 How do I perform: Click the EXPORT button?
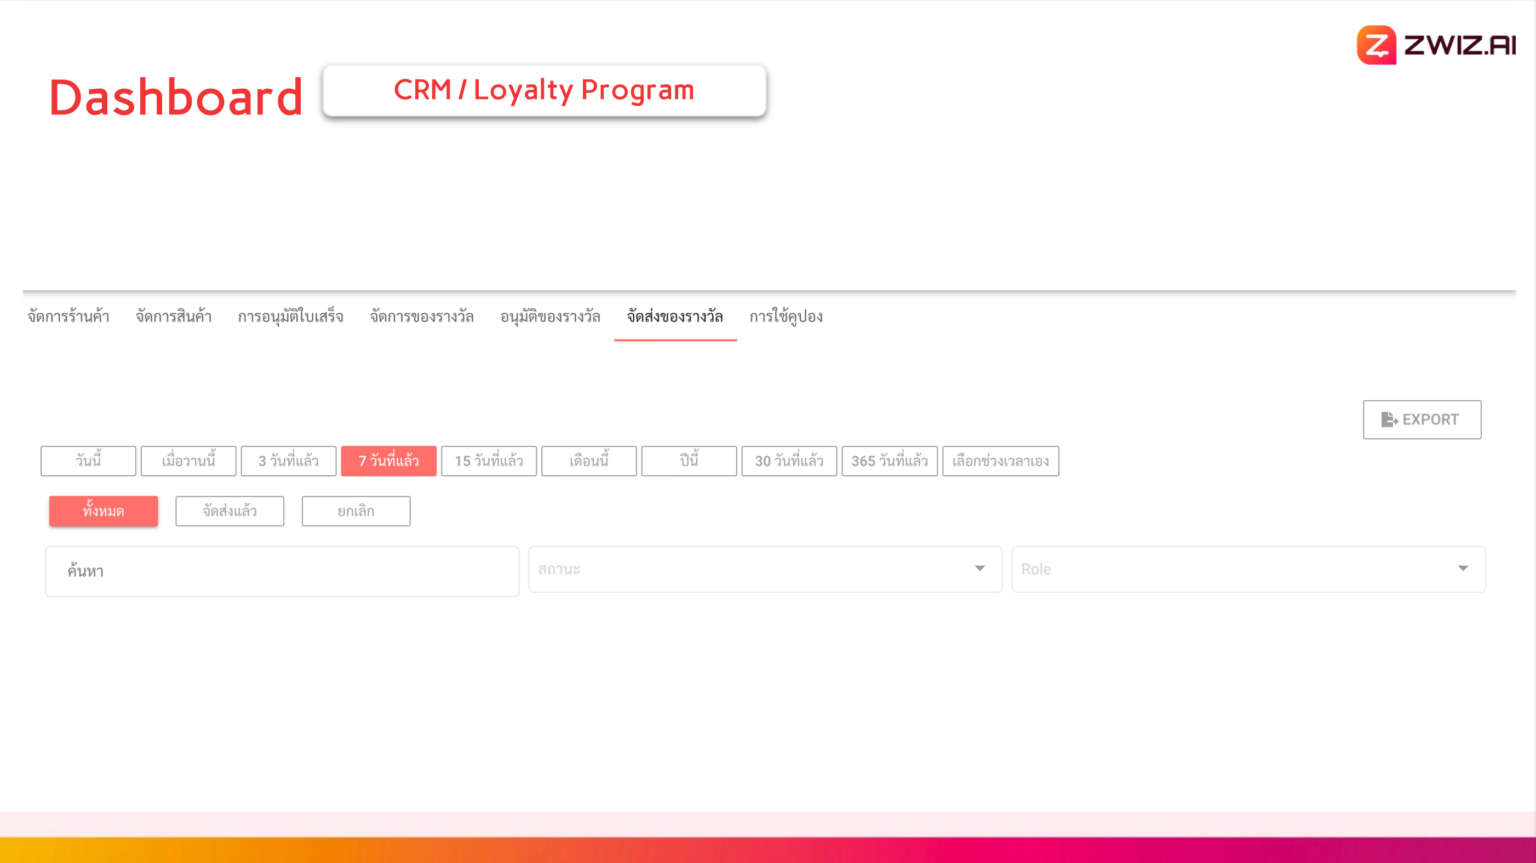tap(1422, 419)
